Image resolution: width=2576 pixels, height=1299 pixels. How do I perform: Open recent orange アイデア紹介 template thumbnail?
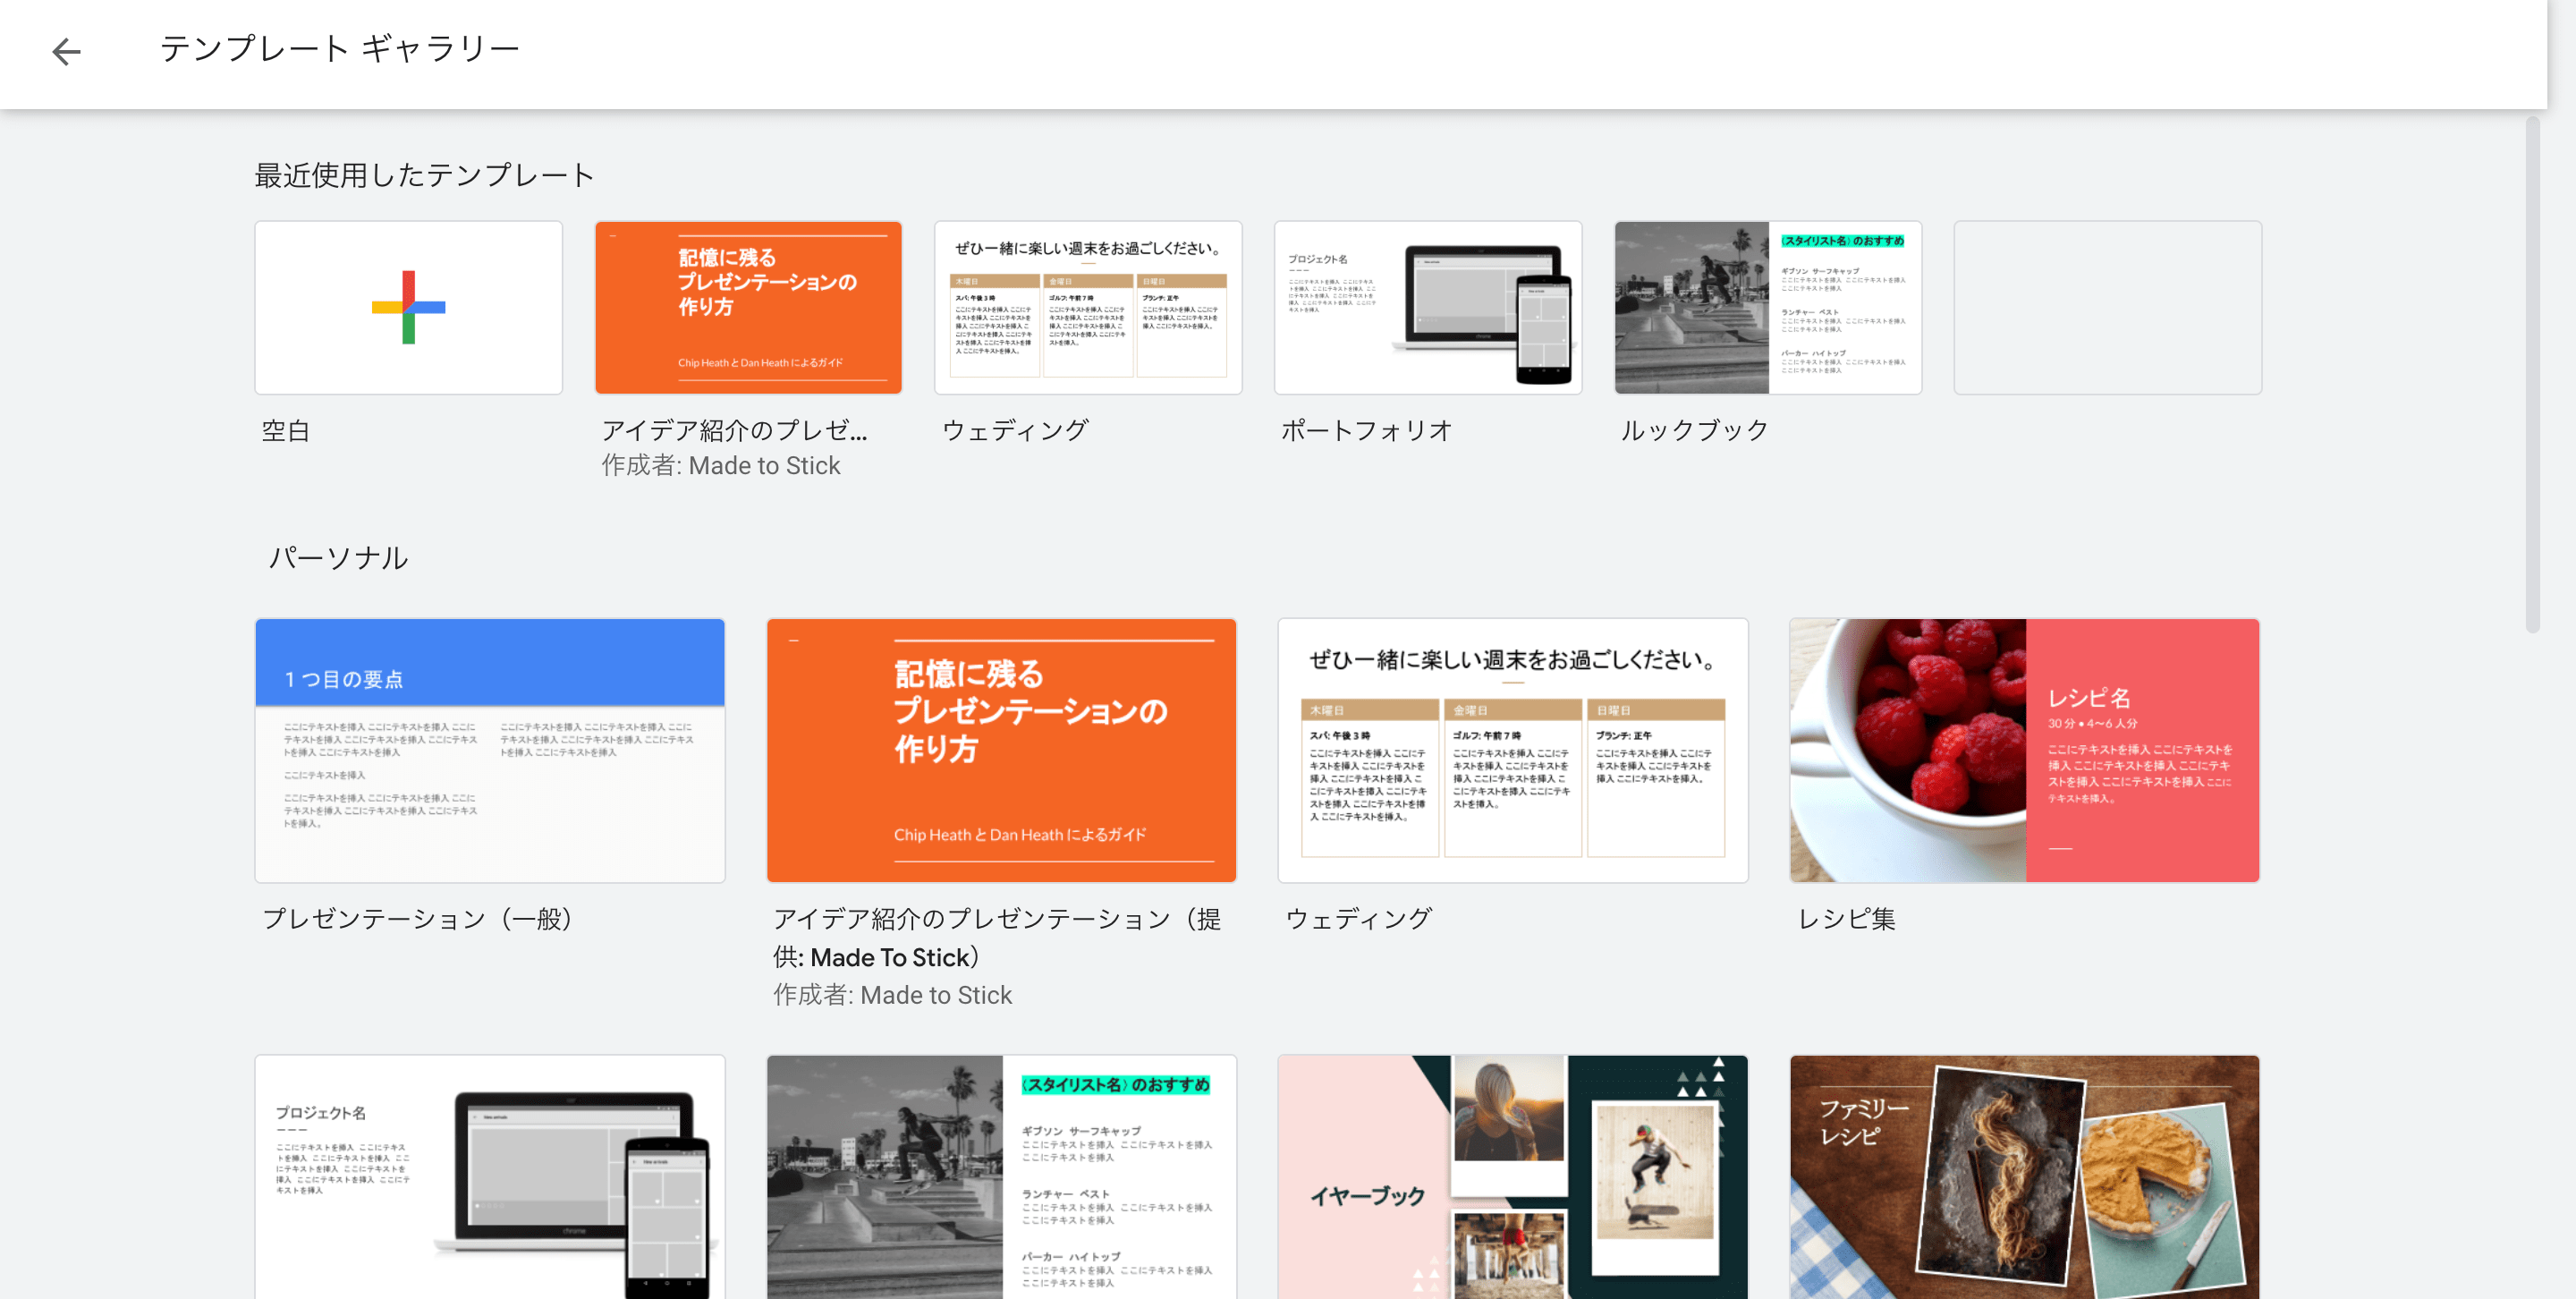[748, 307]
